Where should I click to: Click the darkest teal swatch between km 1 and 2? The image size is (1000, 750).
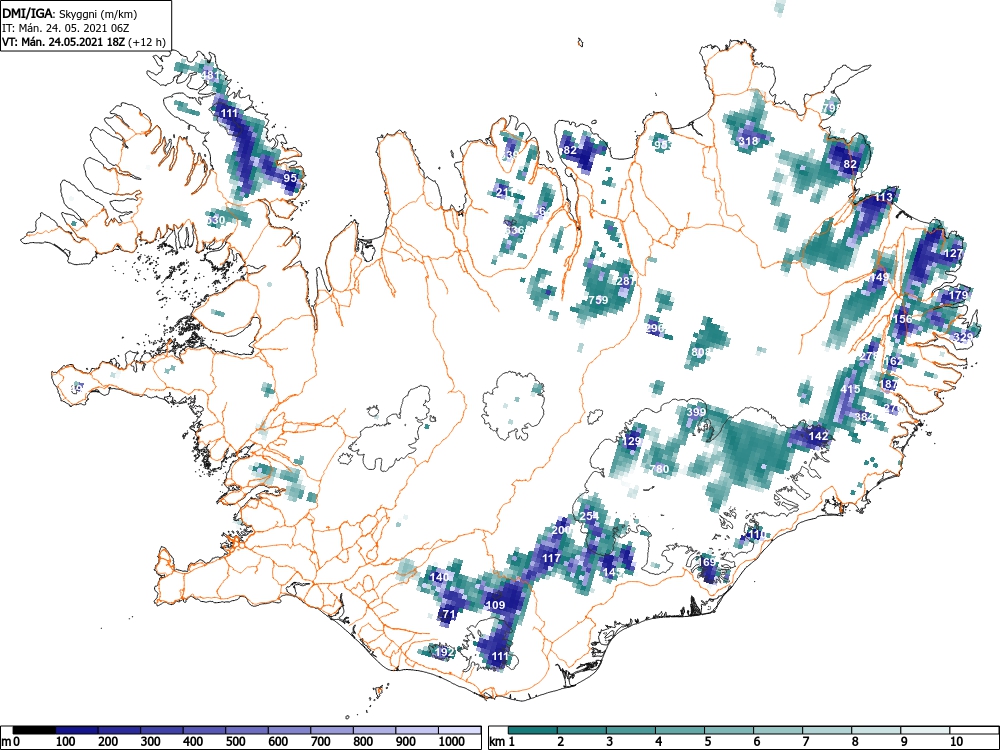click(x=533, y=730)
